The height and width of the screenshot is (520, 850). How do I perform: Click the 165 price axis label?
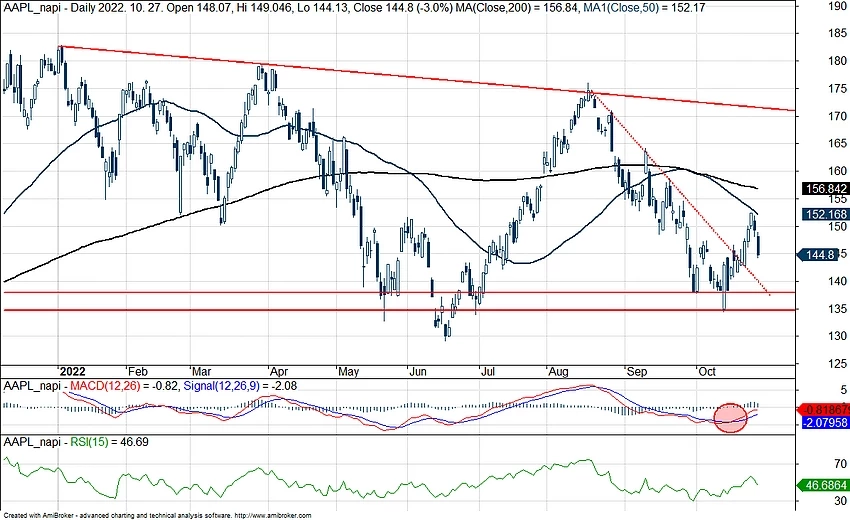[x=838, y=143]
